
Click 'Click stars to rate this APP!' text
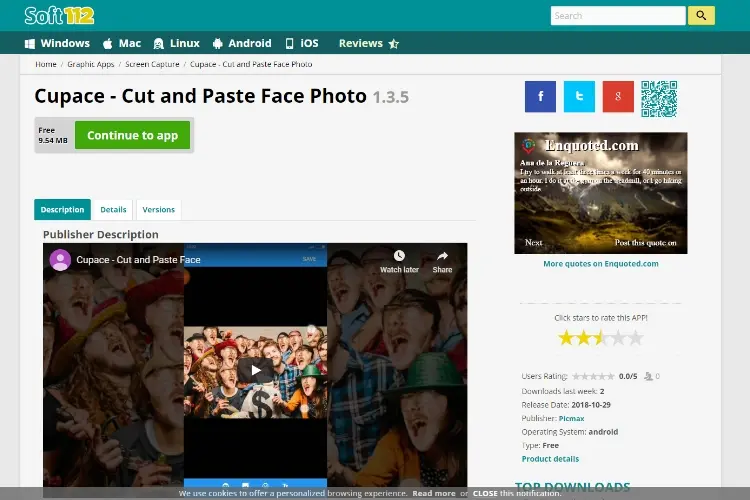tap(601, 318)
